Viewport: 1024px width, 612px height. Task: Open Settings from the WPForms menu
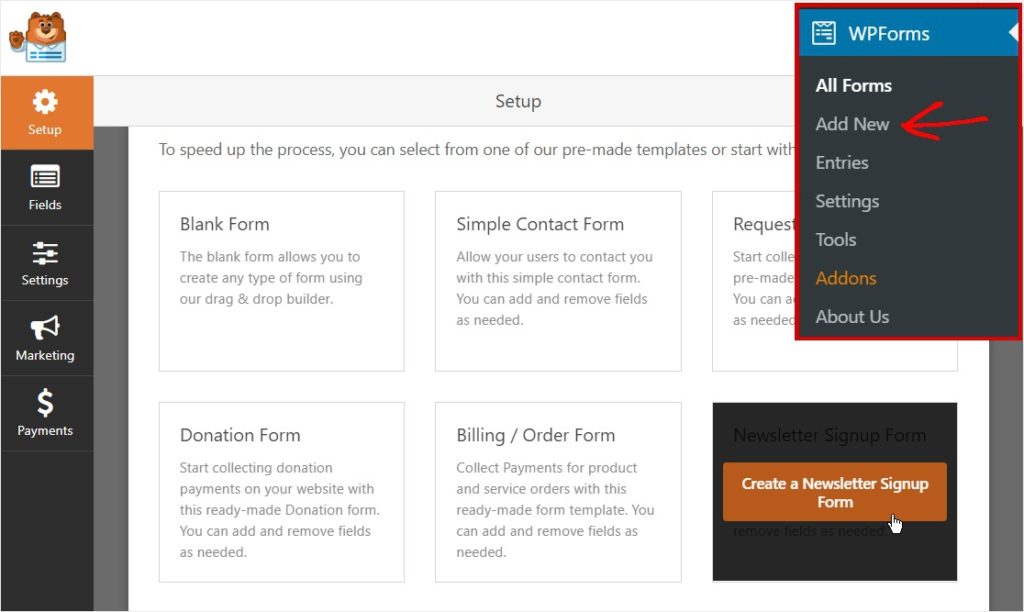[847, 201]
